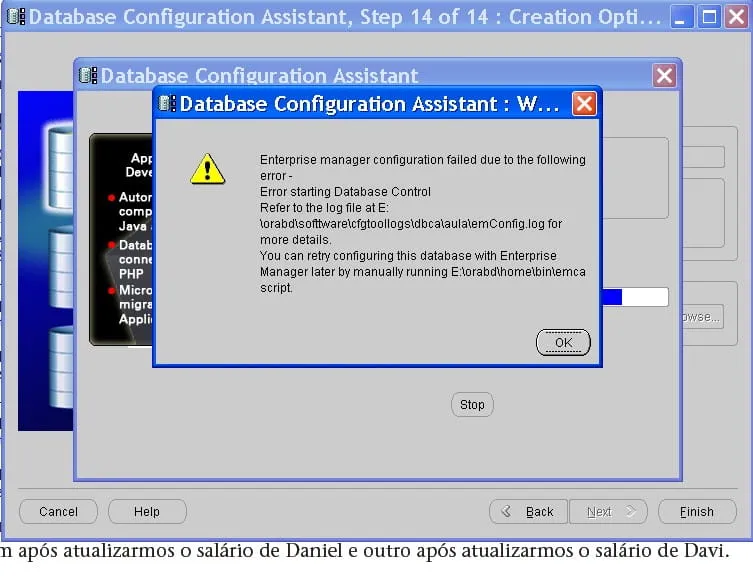Screen dimensions: 753x581
Task: Close the main Step 14 window
Action: point(737,17)
